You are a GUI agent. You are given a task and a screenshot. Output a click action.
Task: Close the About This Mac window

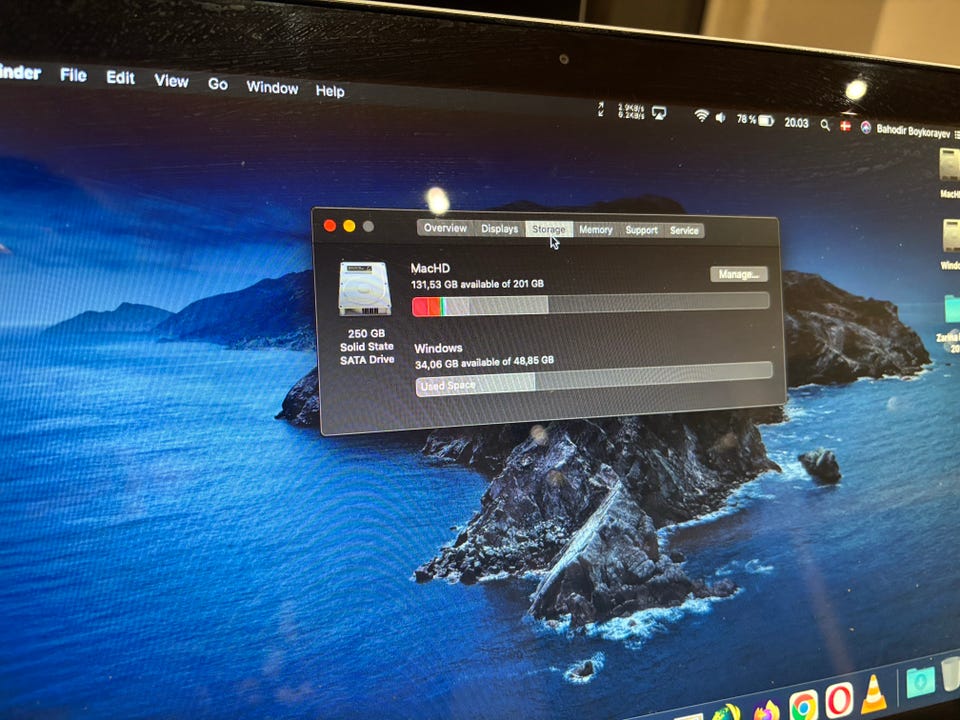tap(329, 226)
